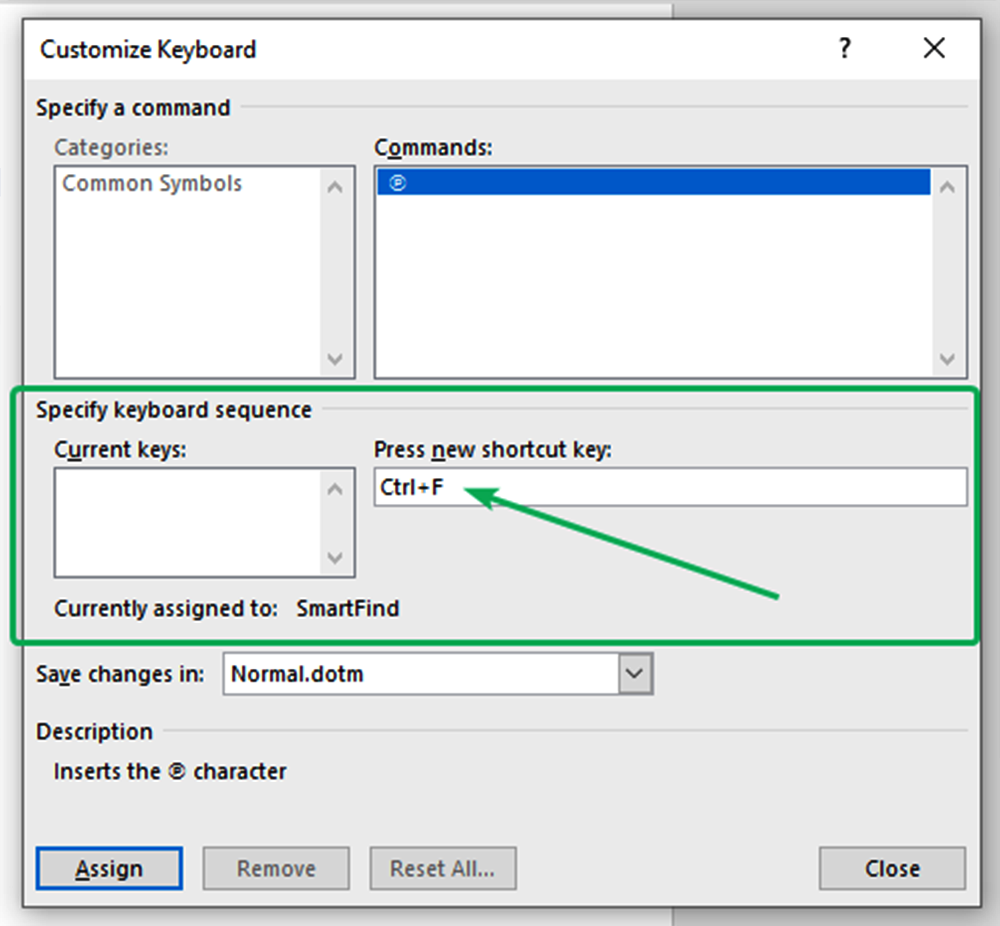Click the Categories scroll-down arrow
This screenshot has width=1000, height=926.
tap(336, 359)
